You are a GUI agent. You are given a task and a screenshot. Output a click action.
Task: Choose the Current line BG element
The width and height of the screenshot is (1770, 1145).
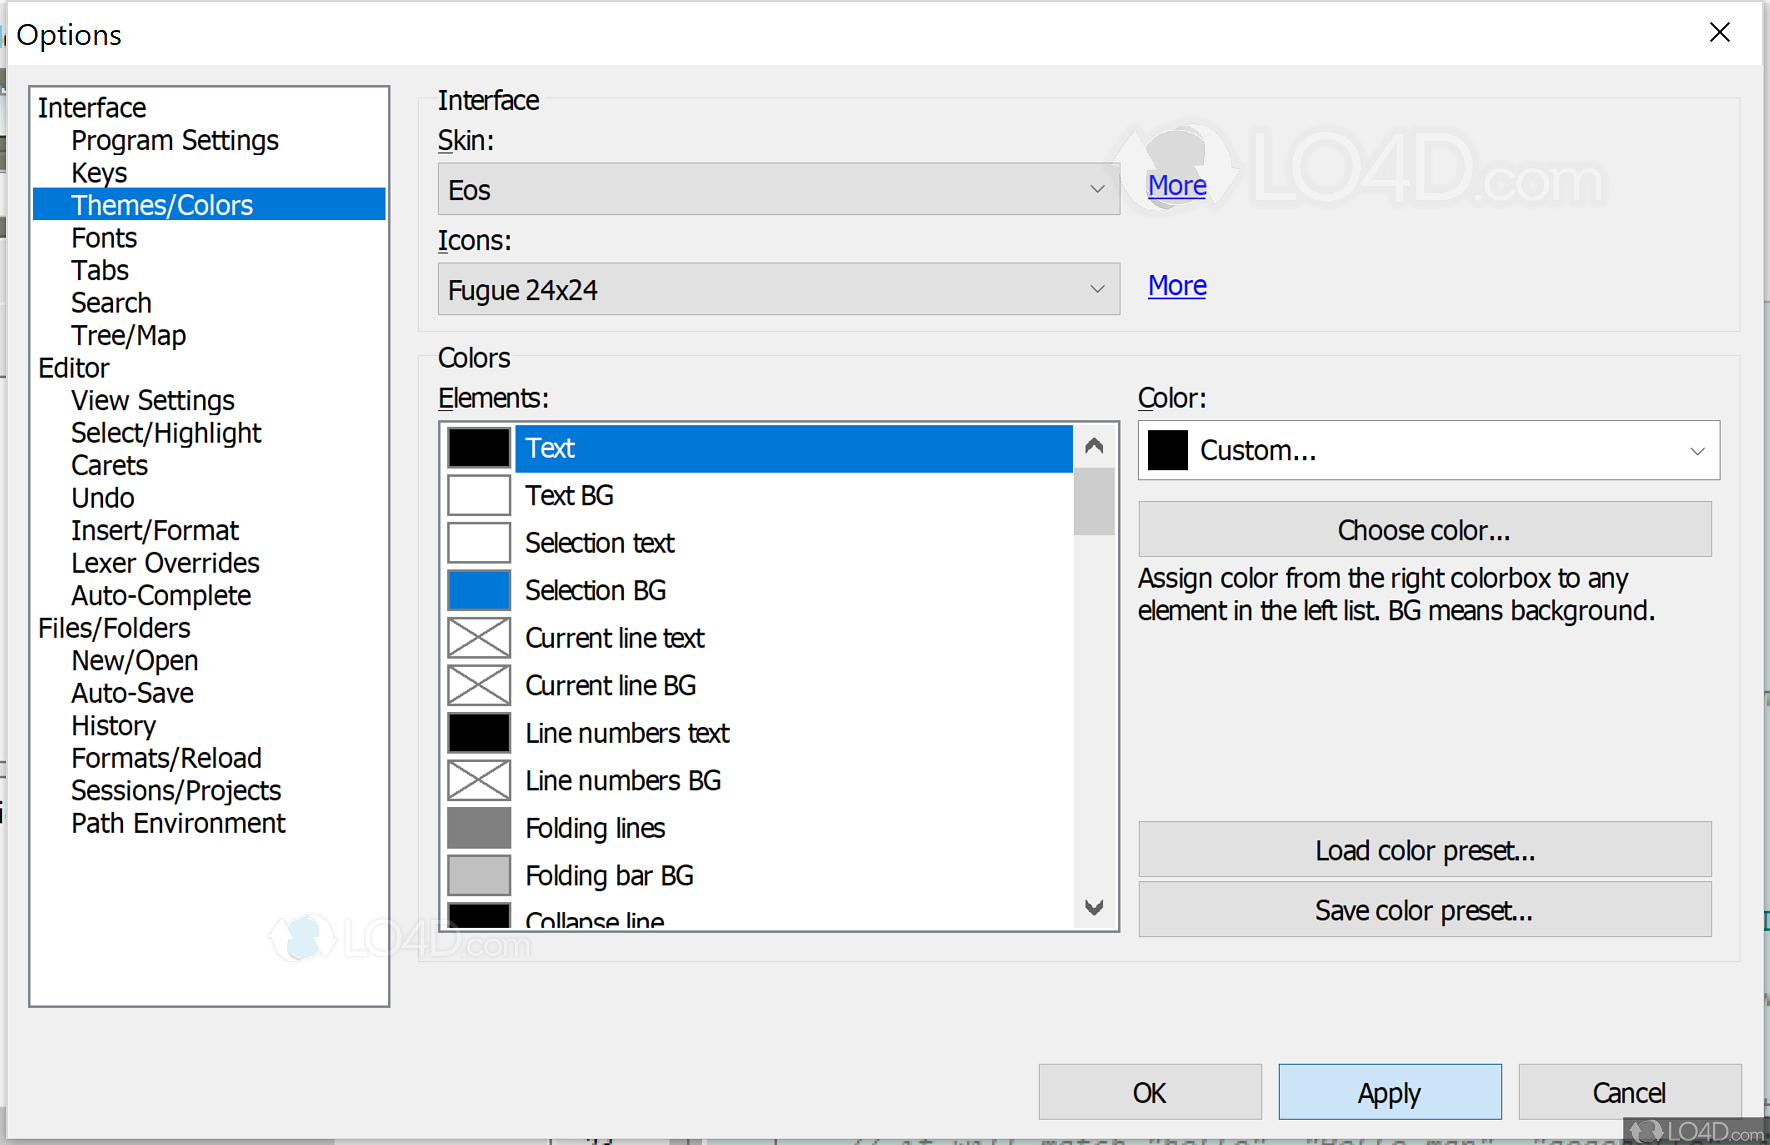tap(610, 686)
